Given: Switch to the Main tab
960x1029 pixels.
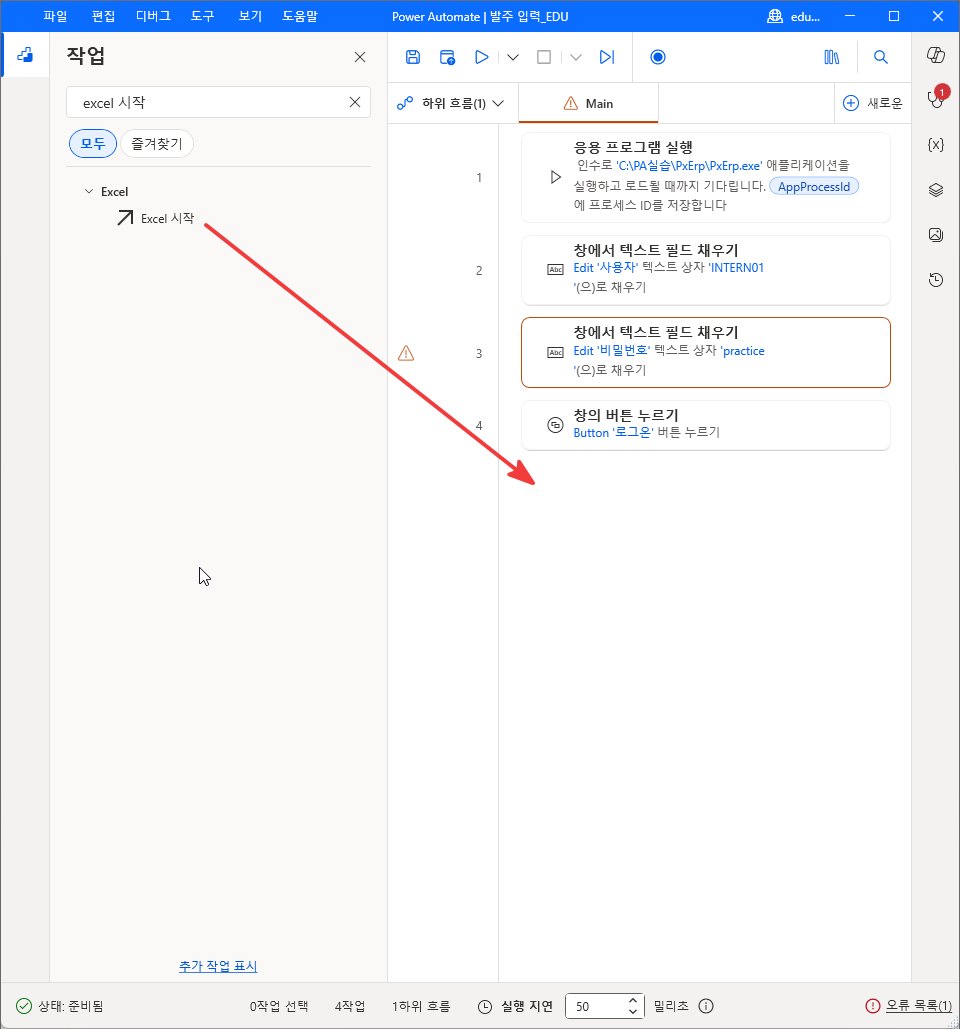Looking at the screenshot, I should [588, 104].
